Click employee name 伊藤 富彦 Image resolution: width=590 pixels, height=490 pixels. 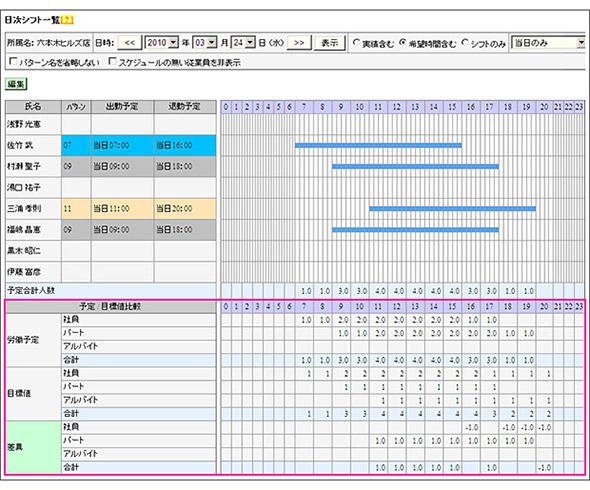tap(24, 272)
